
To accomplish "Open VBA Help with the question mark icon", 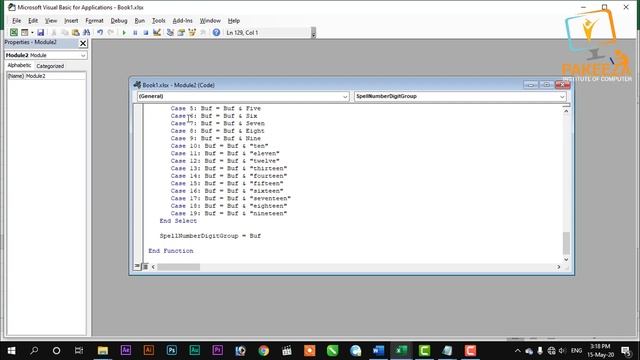I will (x=216, y=32).
